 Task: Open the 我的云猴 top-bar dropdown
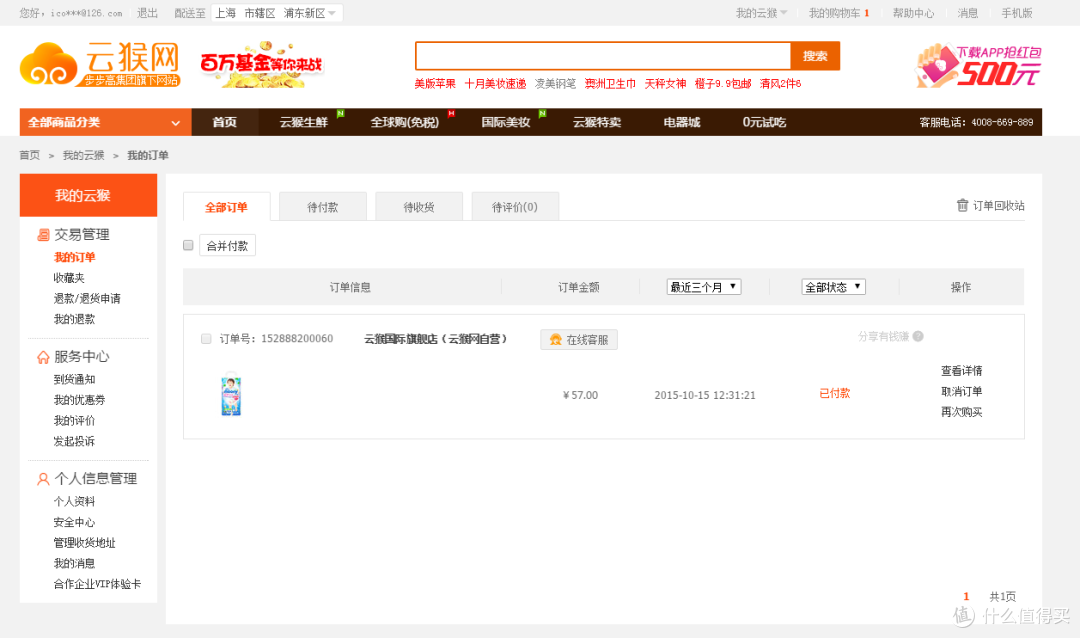pos(761,13)
